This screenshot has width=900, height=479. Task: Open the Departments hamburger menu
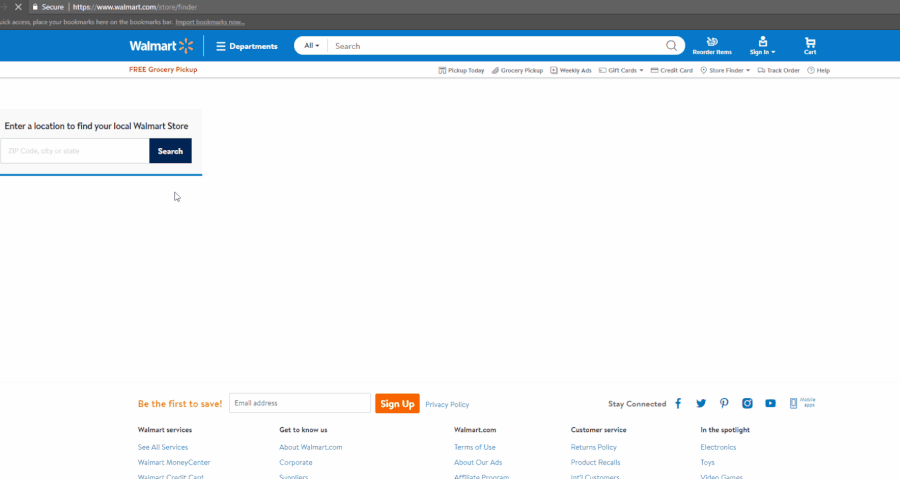click(247, 46)
